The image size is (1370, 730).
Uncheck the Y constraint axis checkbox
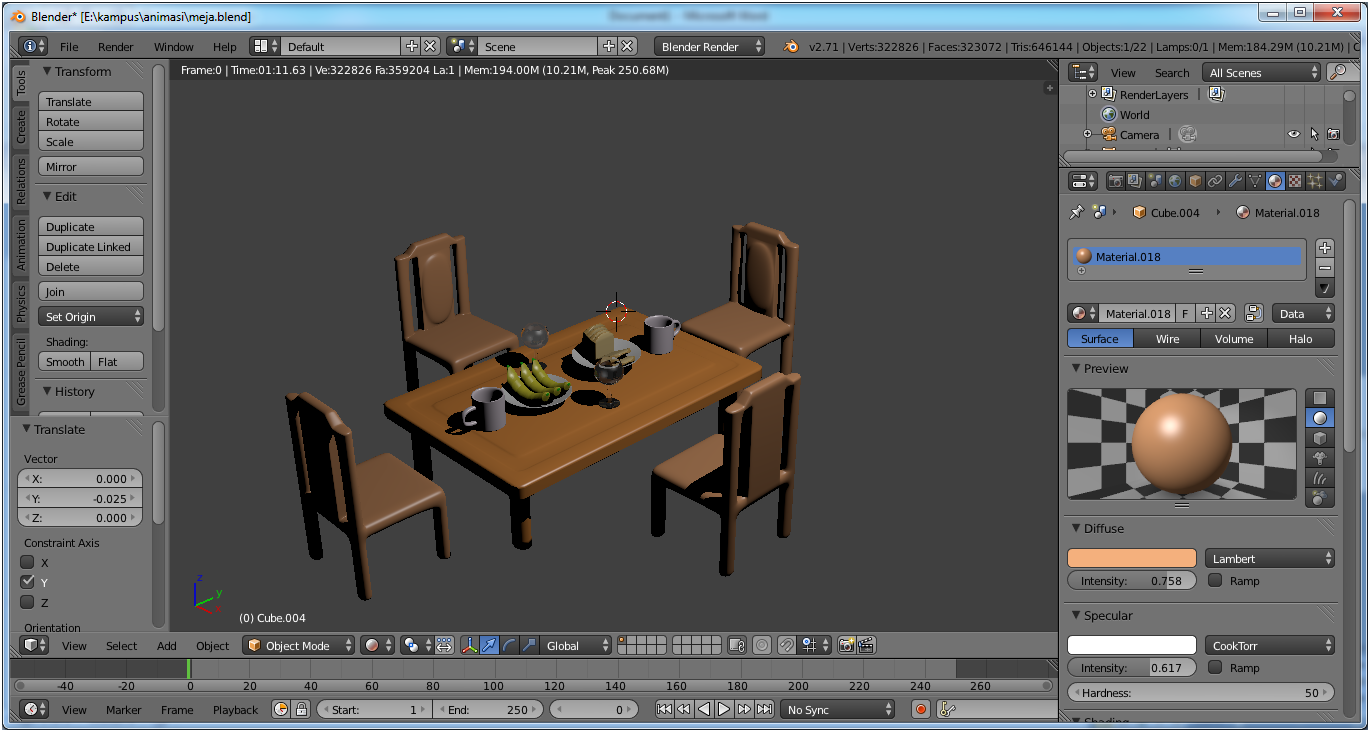pyautogui.click(x=28, y=582)
